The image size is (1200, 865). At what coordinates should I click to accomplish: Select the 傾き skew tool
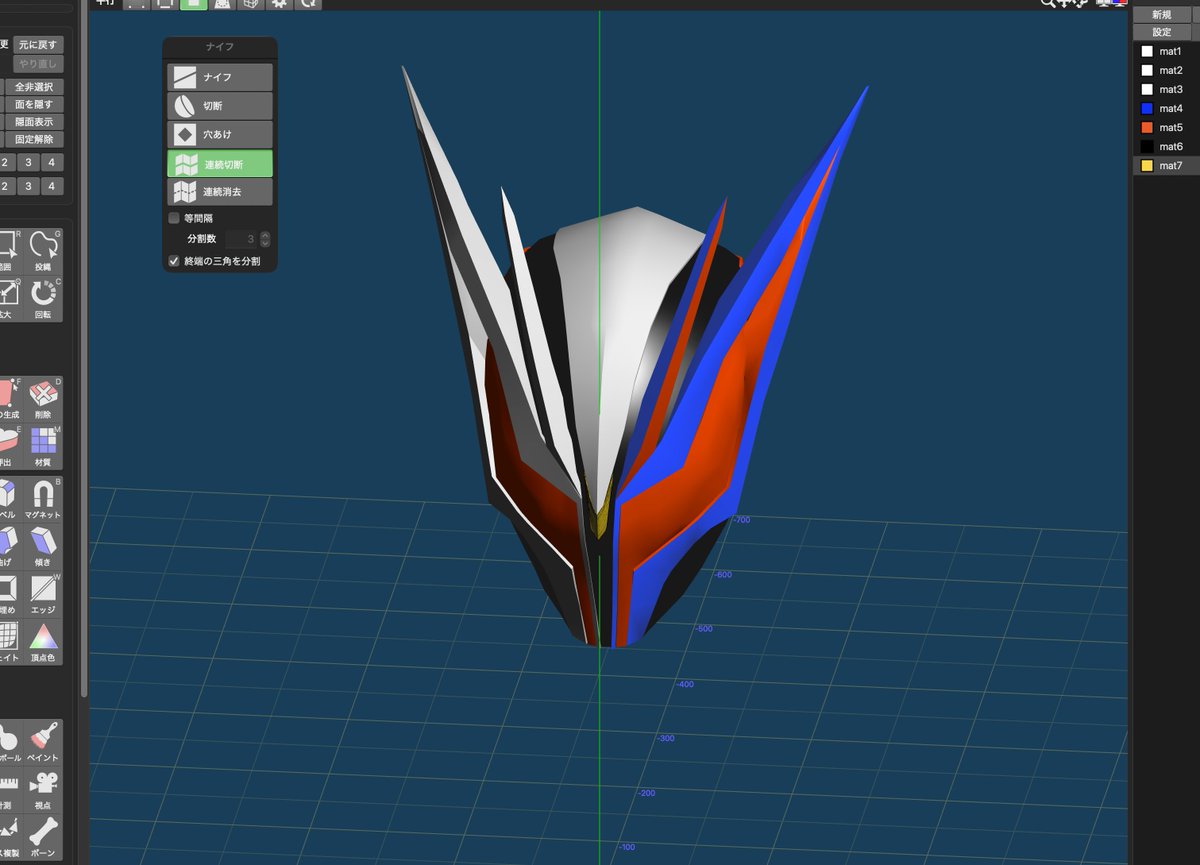pyautogui.click(x=43, y=547)
